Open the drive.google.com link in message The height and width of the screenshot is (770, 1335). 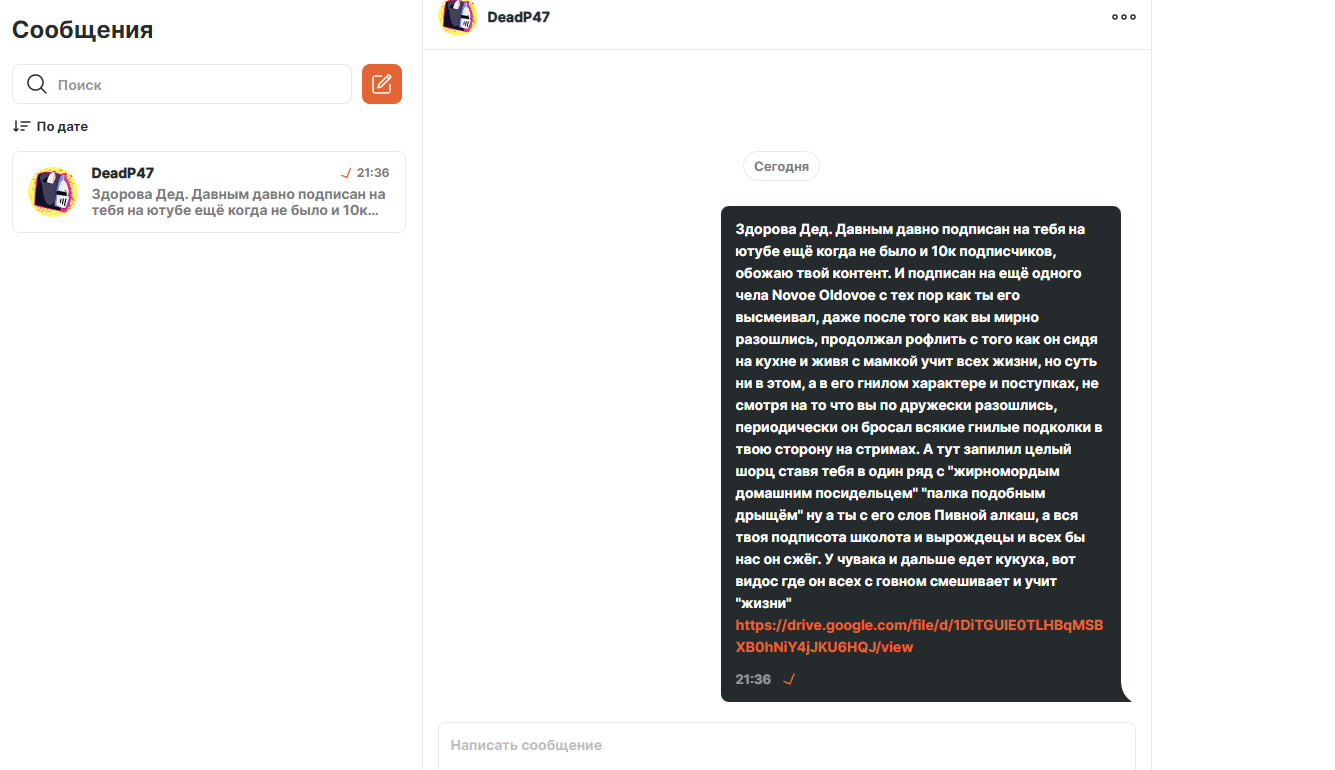coord(919,636)
